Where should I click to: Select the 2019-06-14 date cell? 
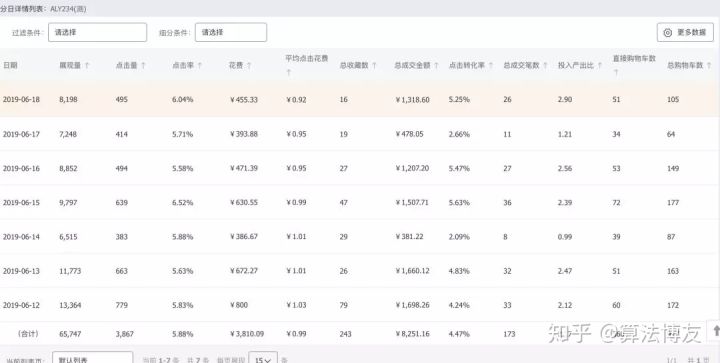tap(21, 237)
